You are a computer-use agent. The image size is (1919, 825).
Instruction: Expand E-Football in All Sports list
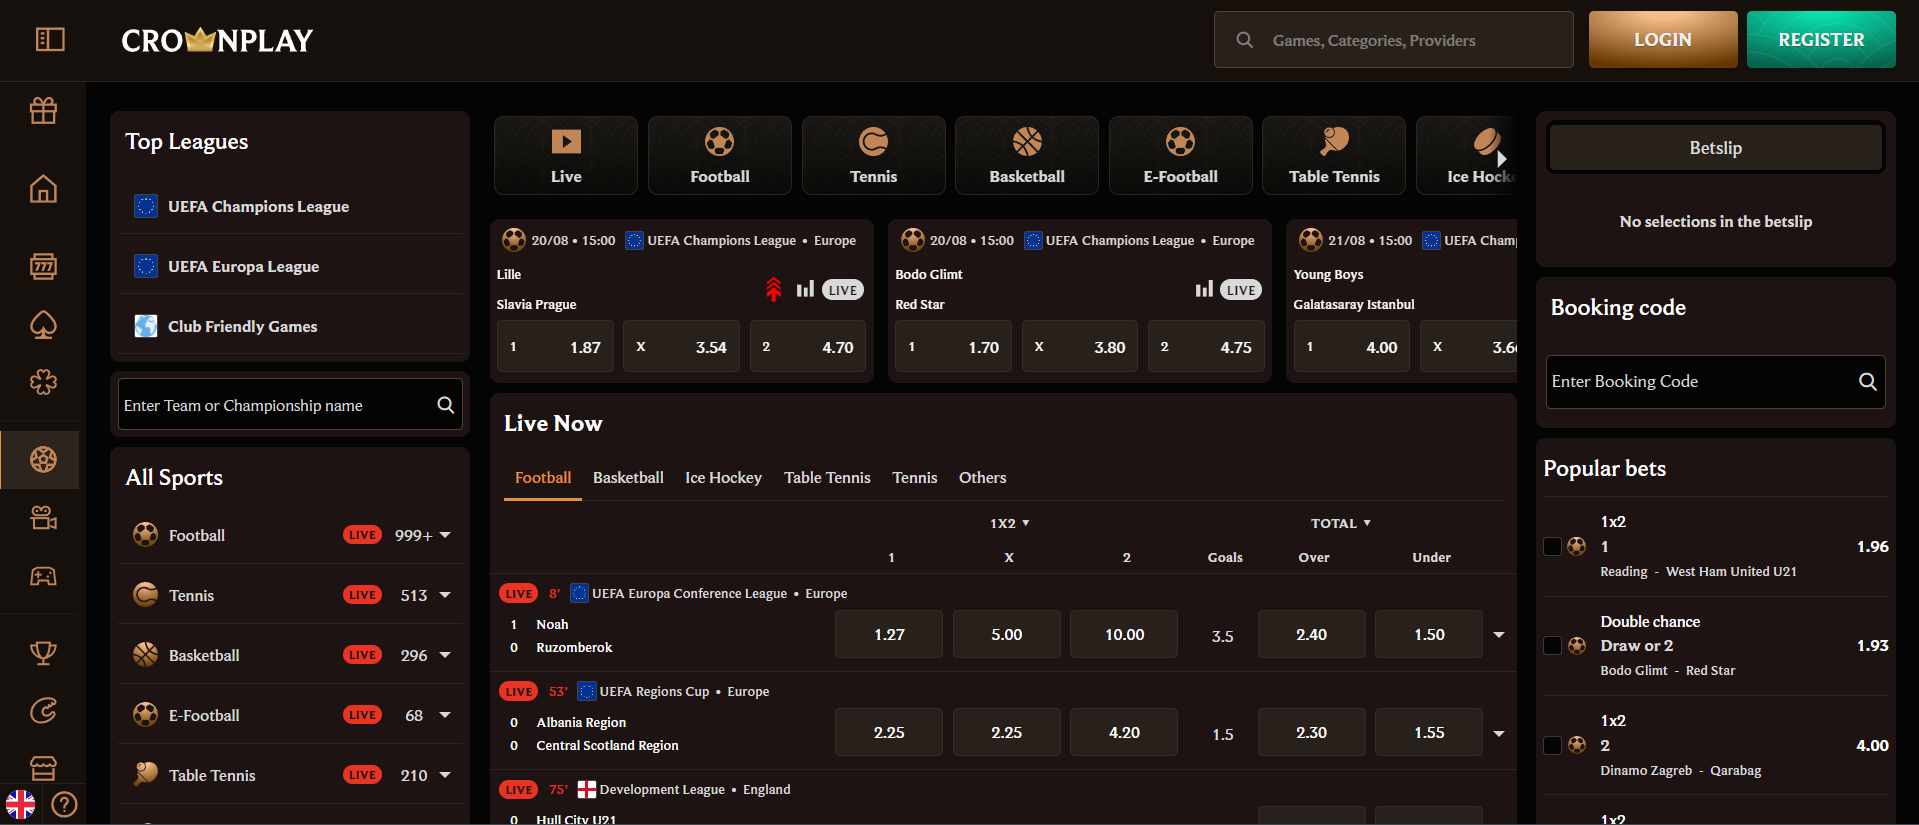click(445, 715)
